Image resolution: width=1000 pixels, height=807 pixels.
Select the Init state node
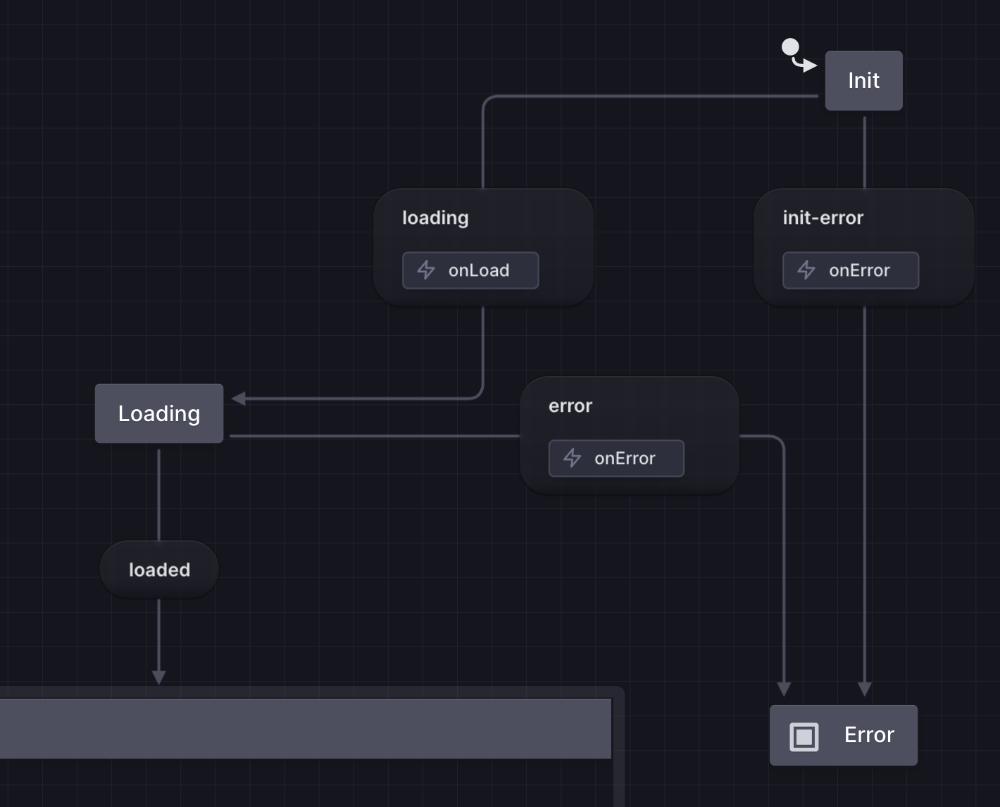point(863,80)
